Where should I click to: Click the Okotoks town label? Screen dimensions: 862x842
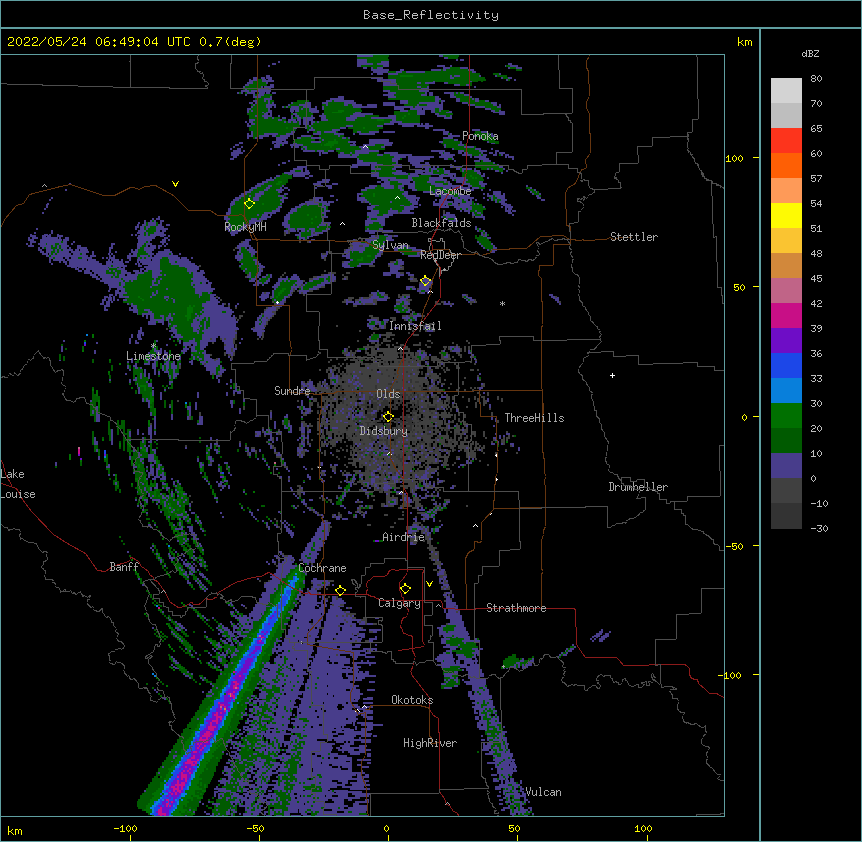(412, 700)
